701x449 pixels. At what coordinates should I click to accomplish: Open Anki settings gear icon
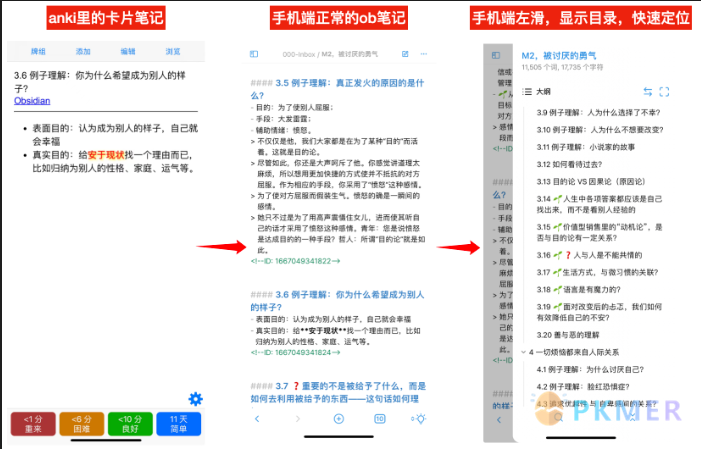195,398
